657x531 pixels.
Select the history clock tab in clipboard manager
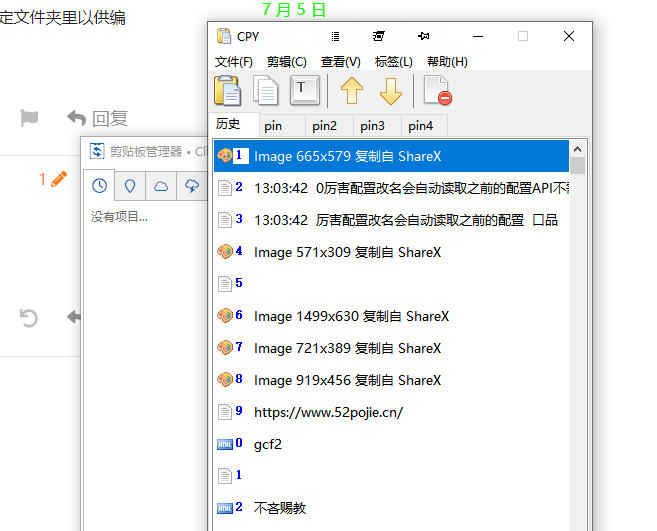pos(100,186)
